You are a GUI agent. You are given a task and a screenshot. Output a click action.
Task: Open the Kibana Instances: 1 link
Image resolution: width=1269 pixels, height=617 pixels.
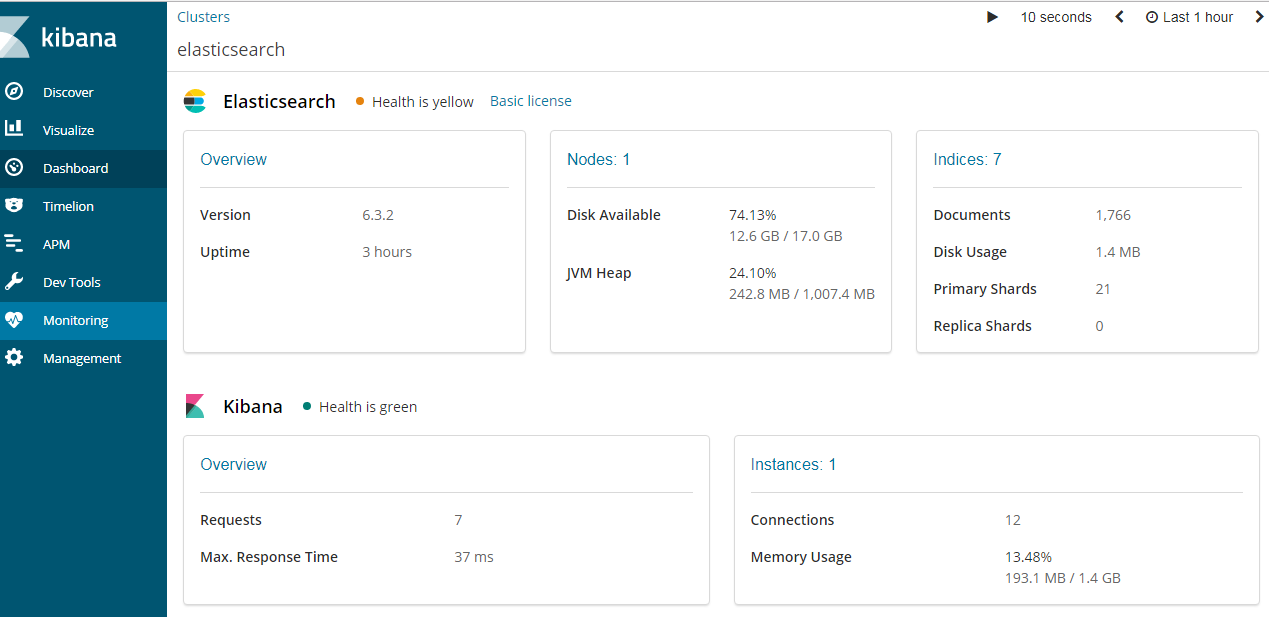793,464
